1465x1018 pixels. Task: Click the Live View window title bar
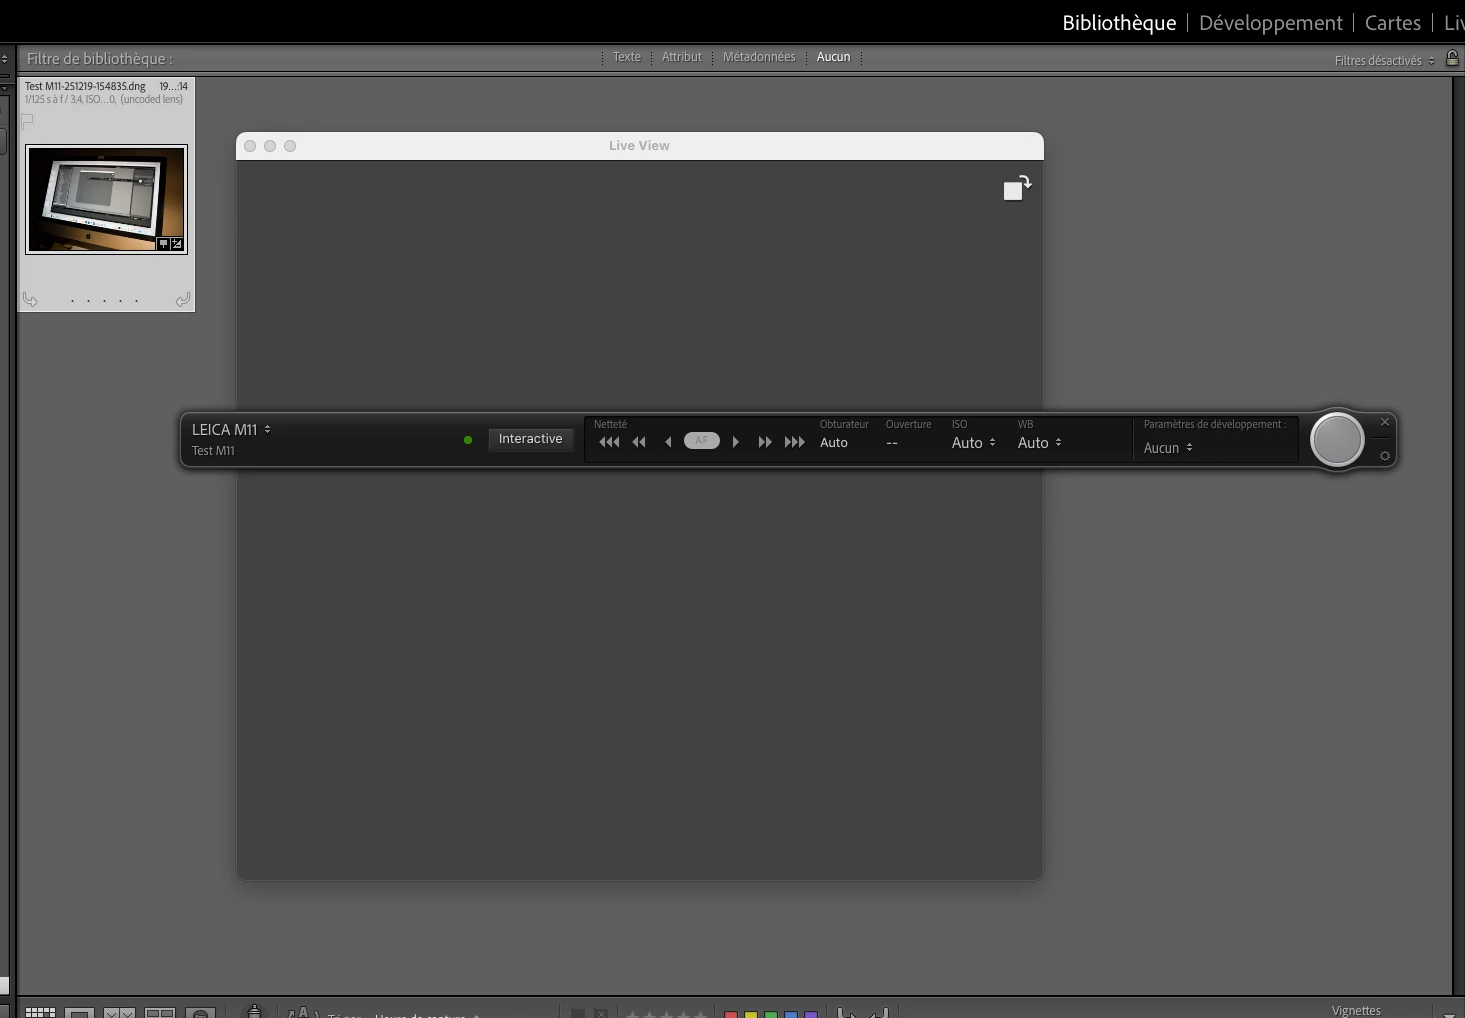pyautogui.click(x=640, y=146)
